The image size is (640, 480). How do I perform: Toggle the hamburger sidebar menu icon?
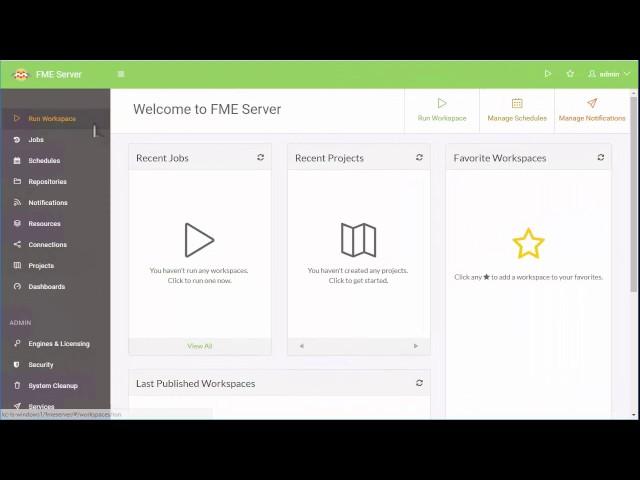tap(121, 74)
